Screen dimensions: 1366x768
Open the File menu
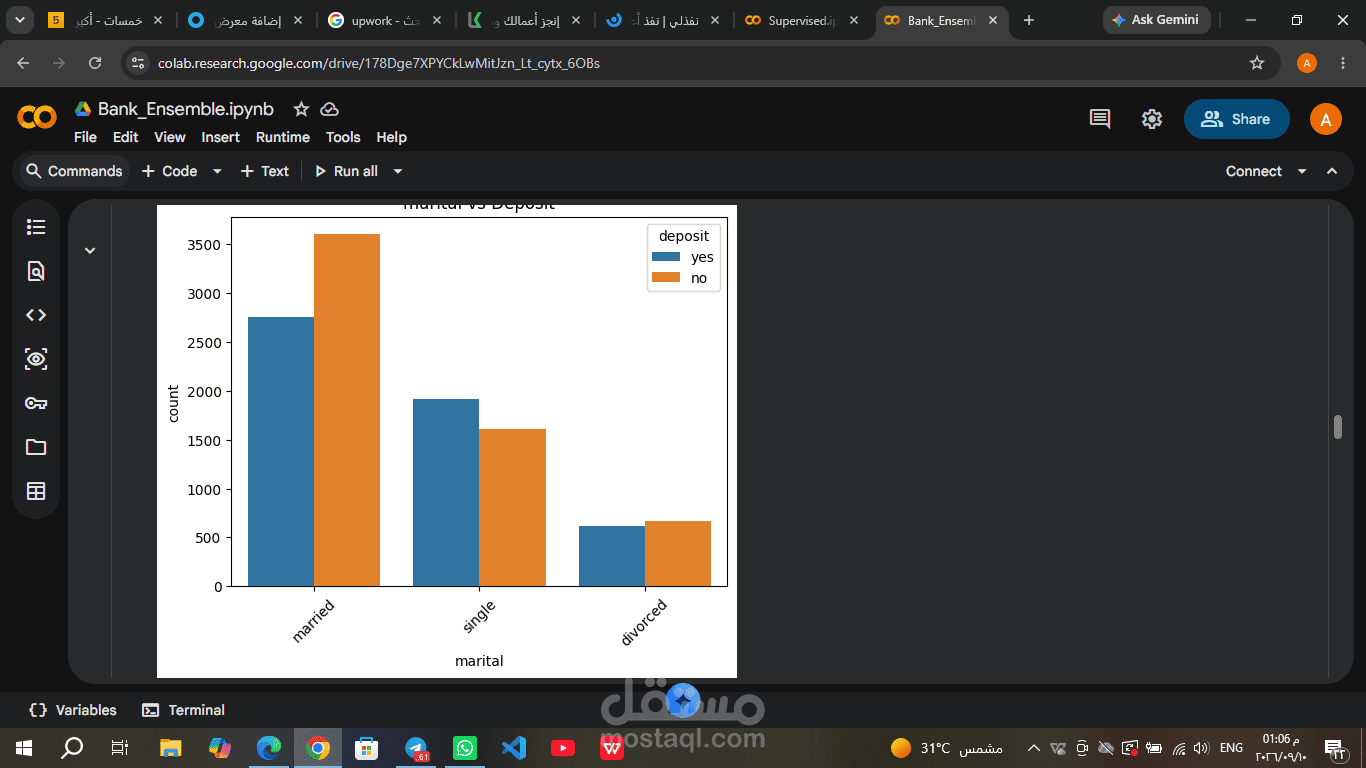click(x=85, y=137)
